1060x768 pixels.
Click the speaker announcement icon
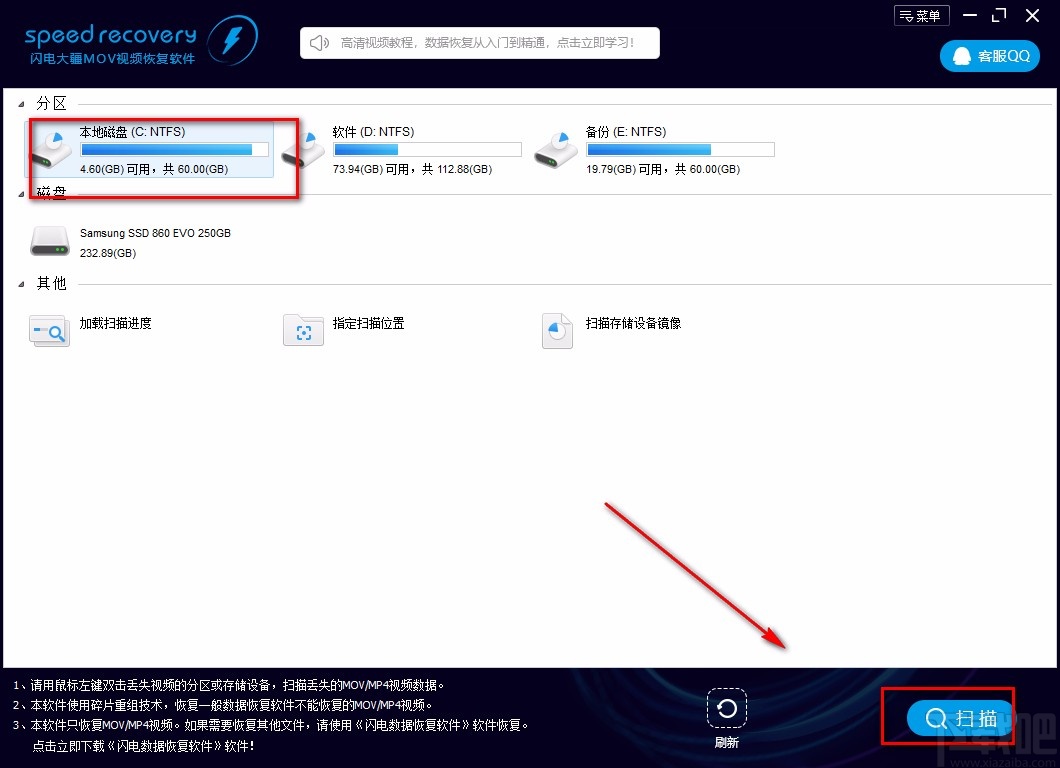point(319,43)
